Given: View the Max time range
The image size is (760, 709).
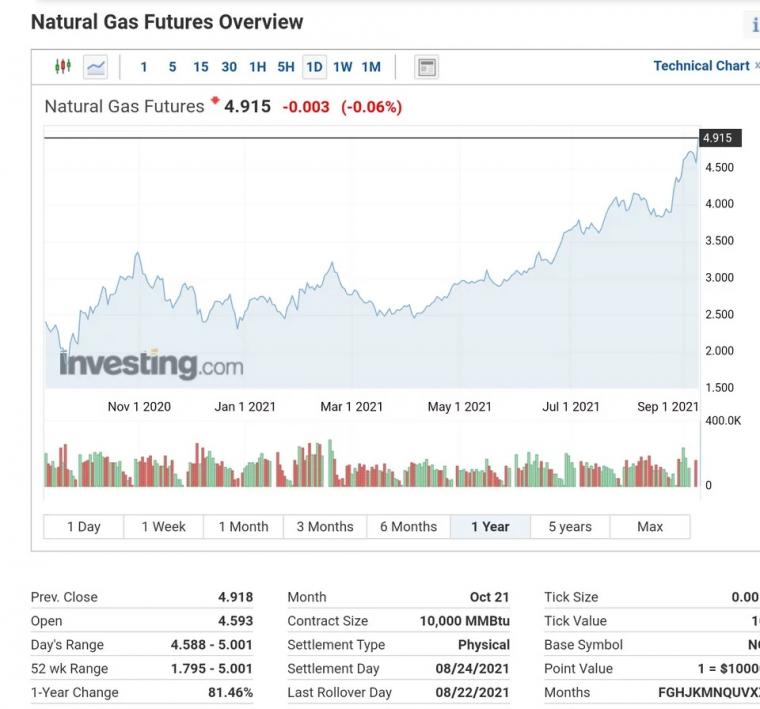Looking at the screenshot, I should coord(650,526).
